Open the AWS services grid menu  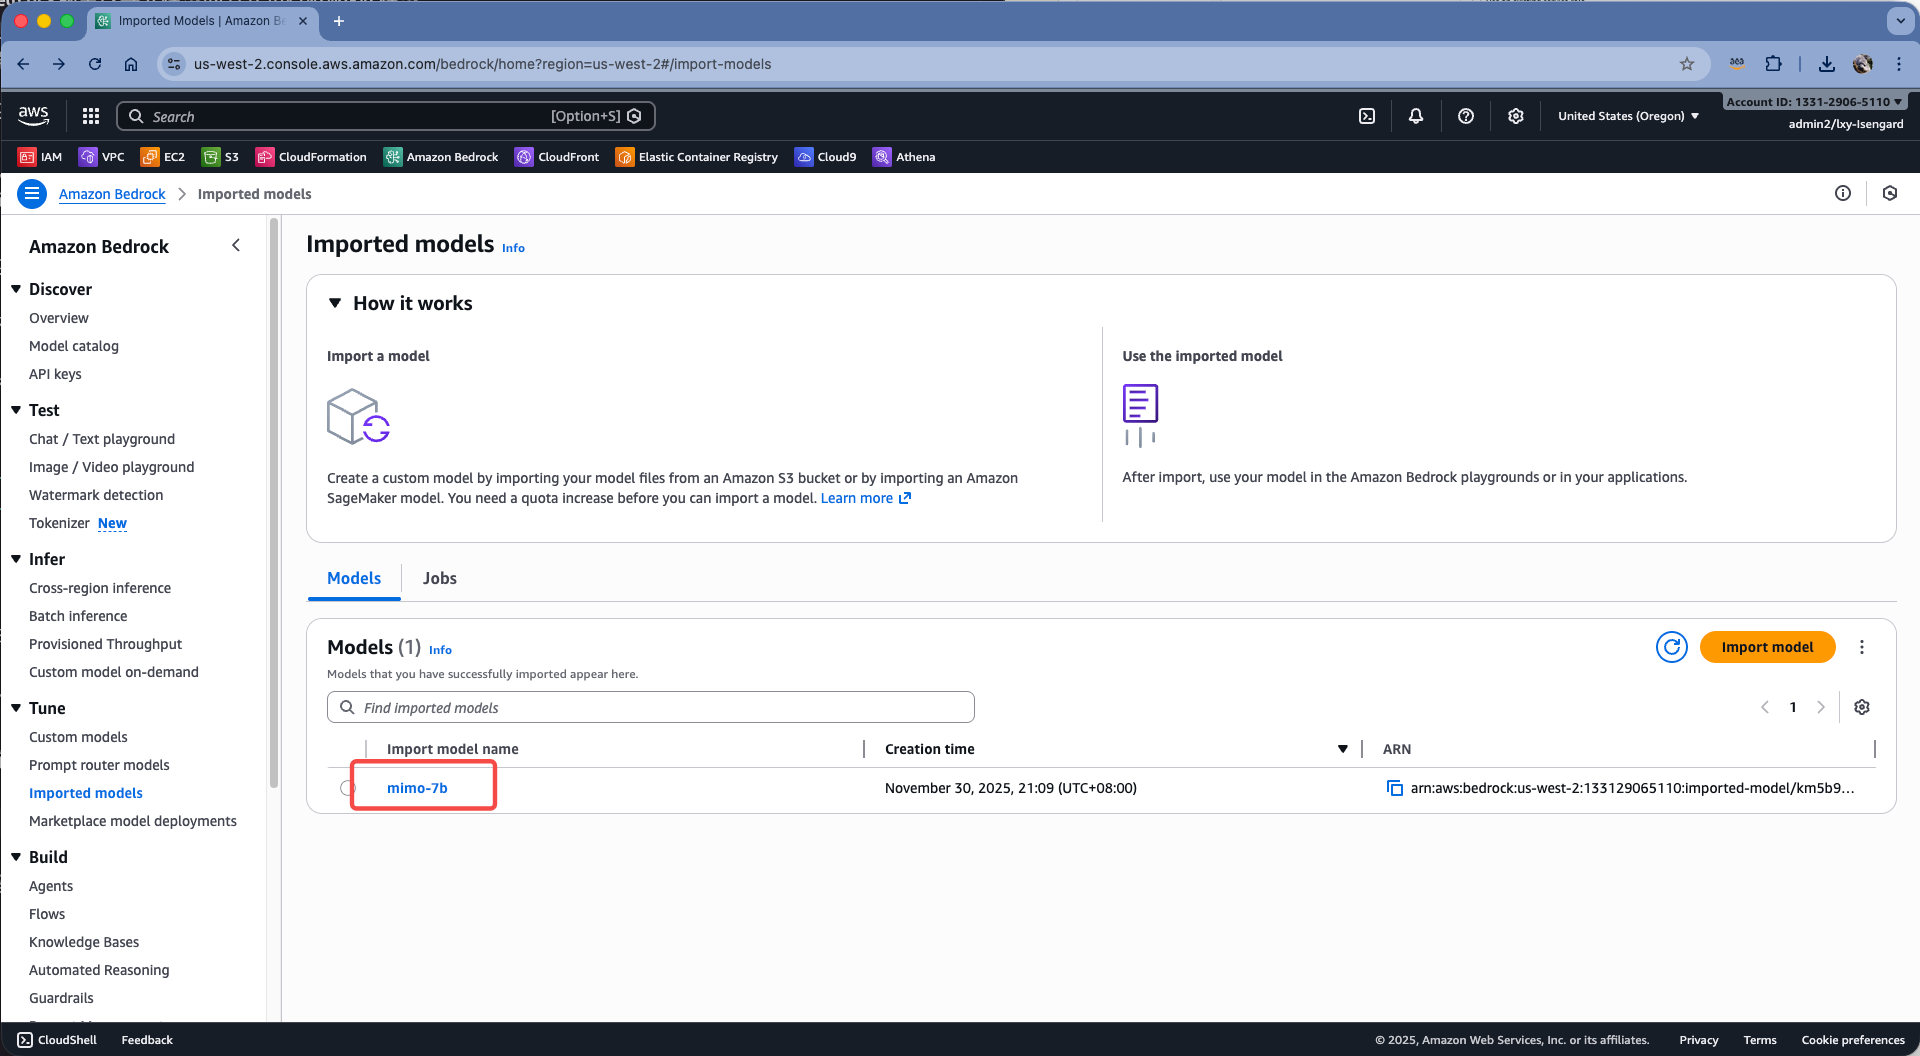[91, 116]
